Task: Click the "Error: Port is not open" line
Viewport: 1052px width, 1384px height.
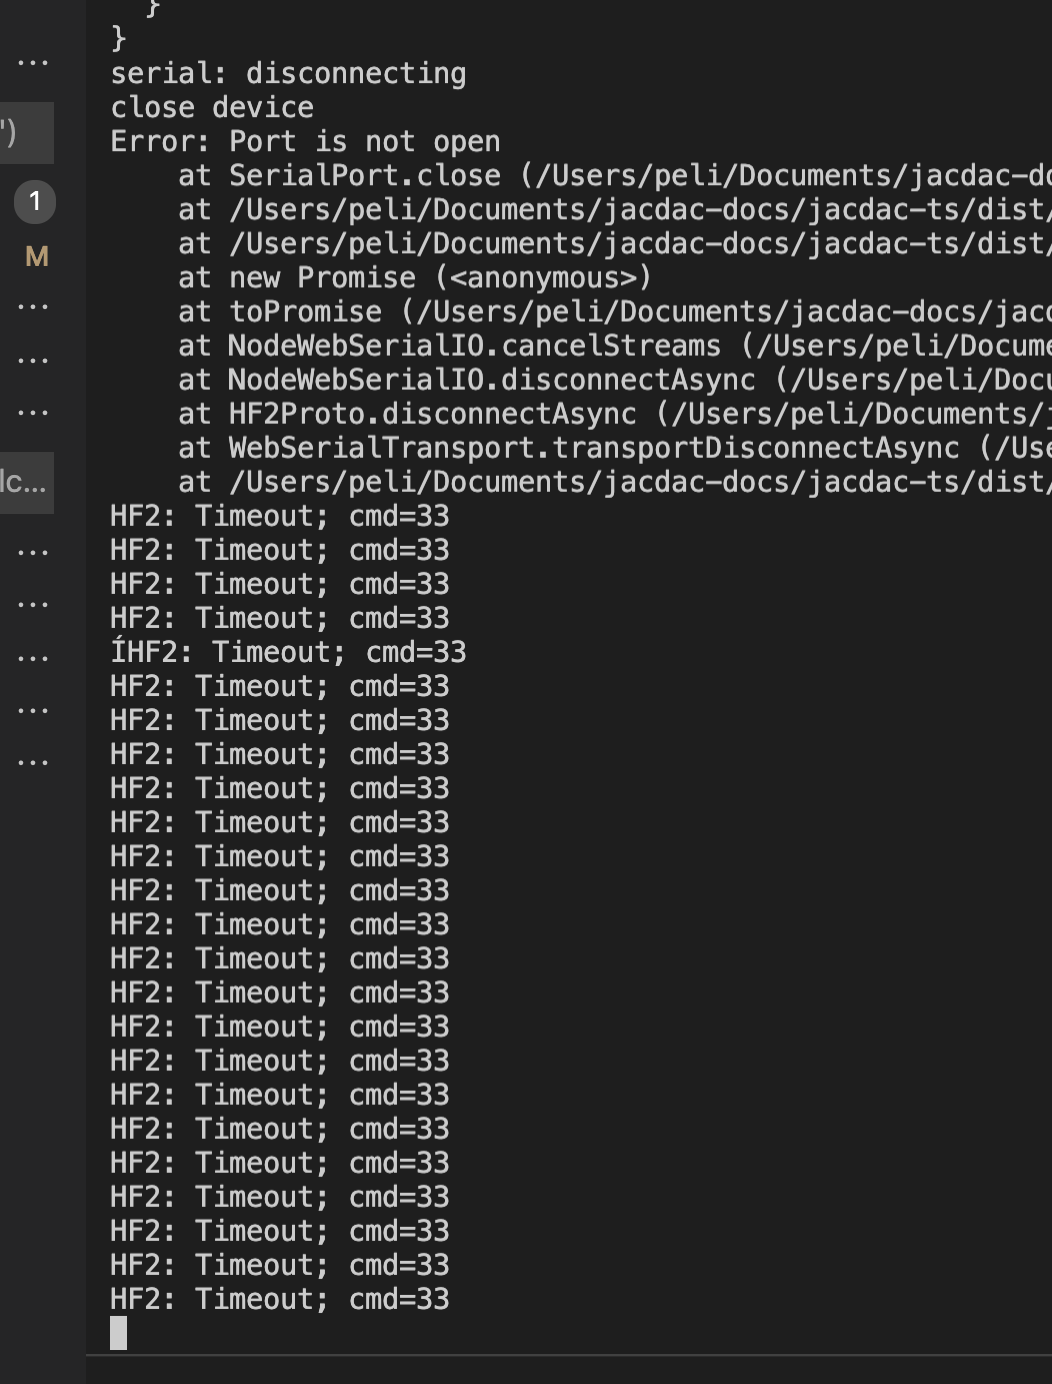Action: pyautogui.click(x=305, y=141)
